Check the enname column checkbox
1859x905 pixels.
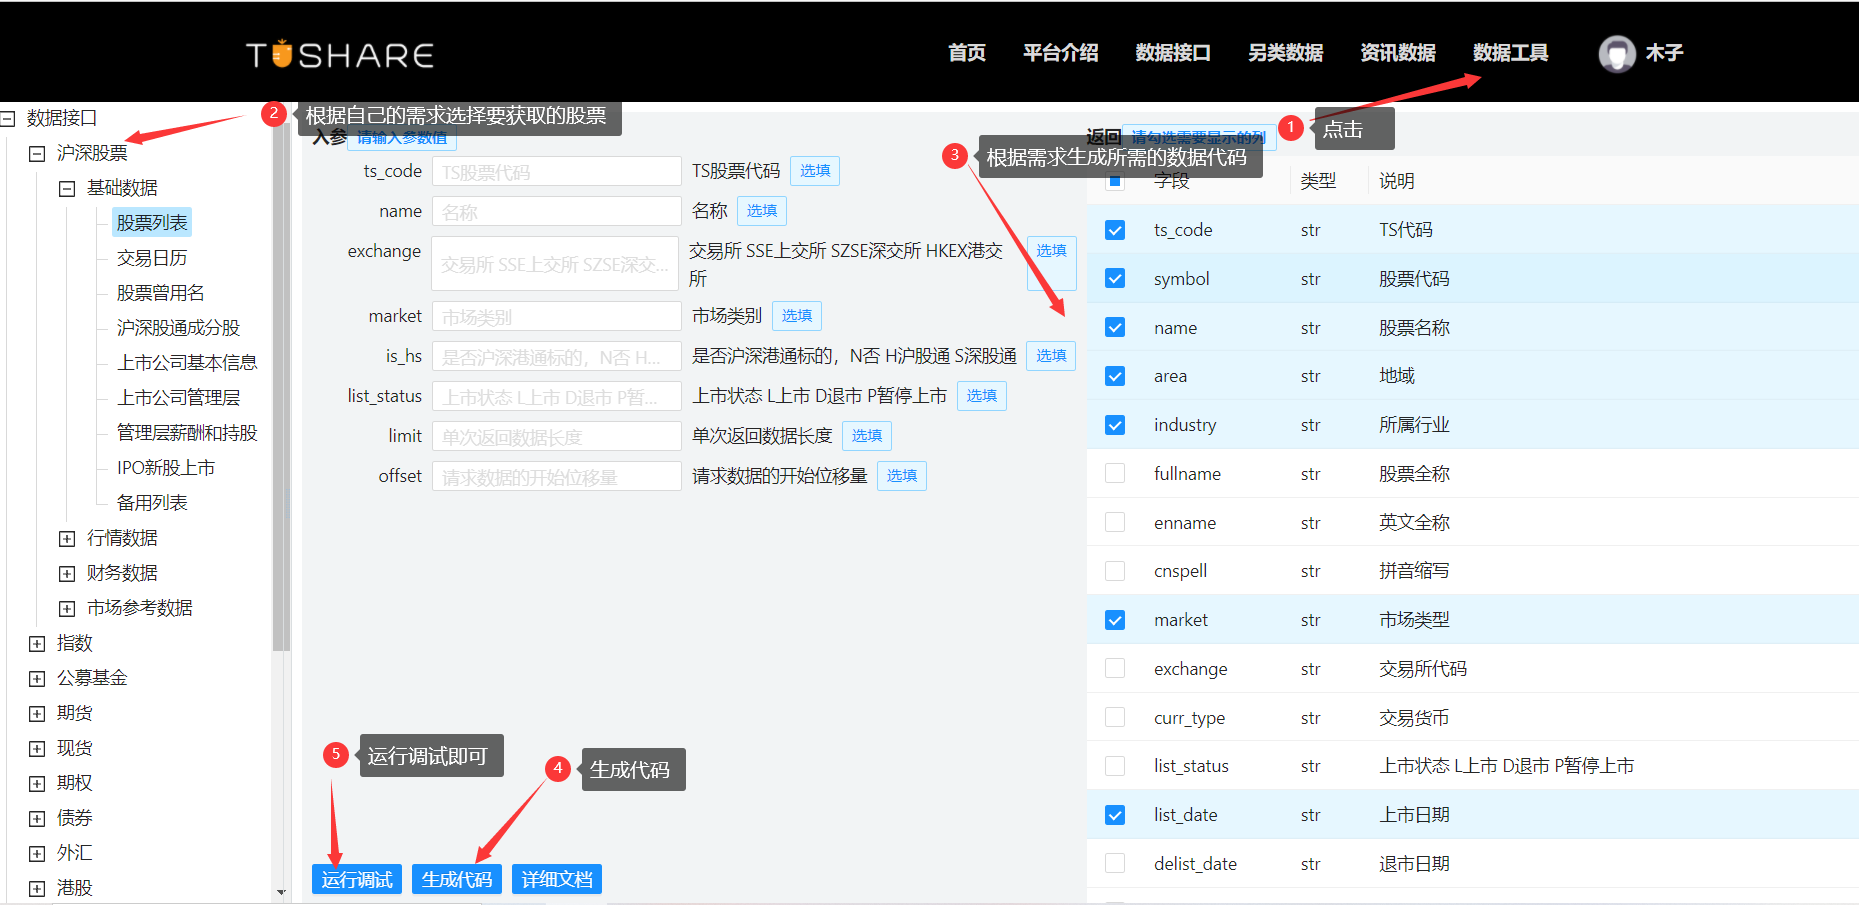click(1114, 522)
